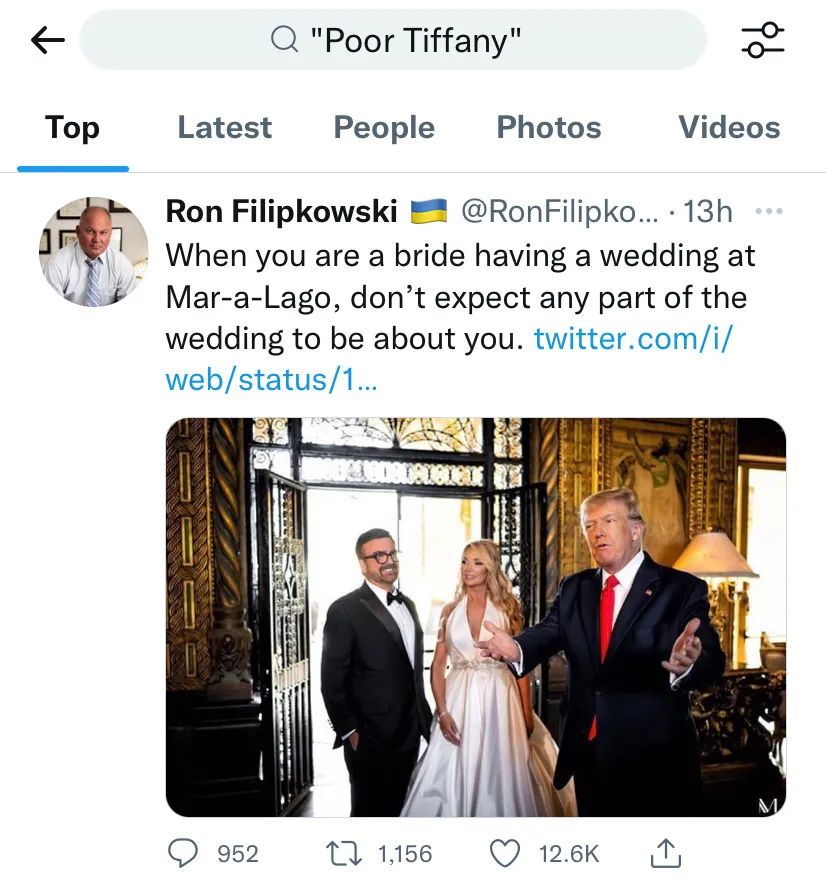
Task: Go back using the left arrow
Action: [x=48, y=40]
